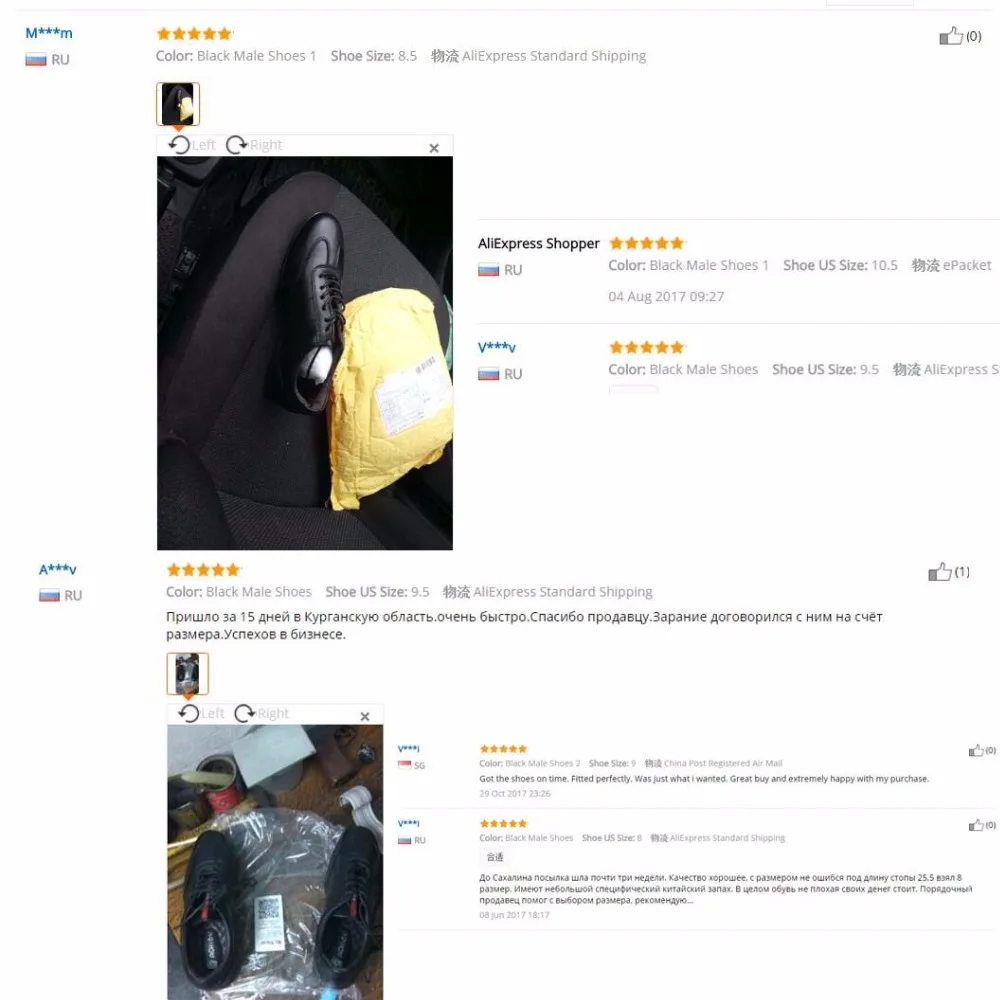
Task: Open reviewer V***v's profile link
Action: pos(497,348)
